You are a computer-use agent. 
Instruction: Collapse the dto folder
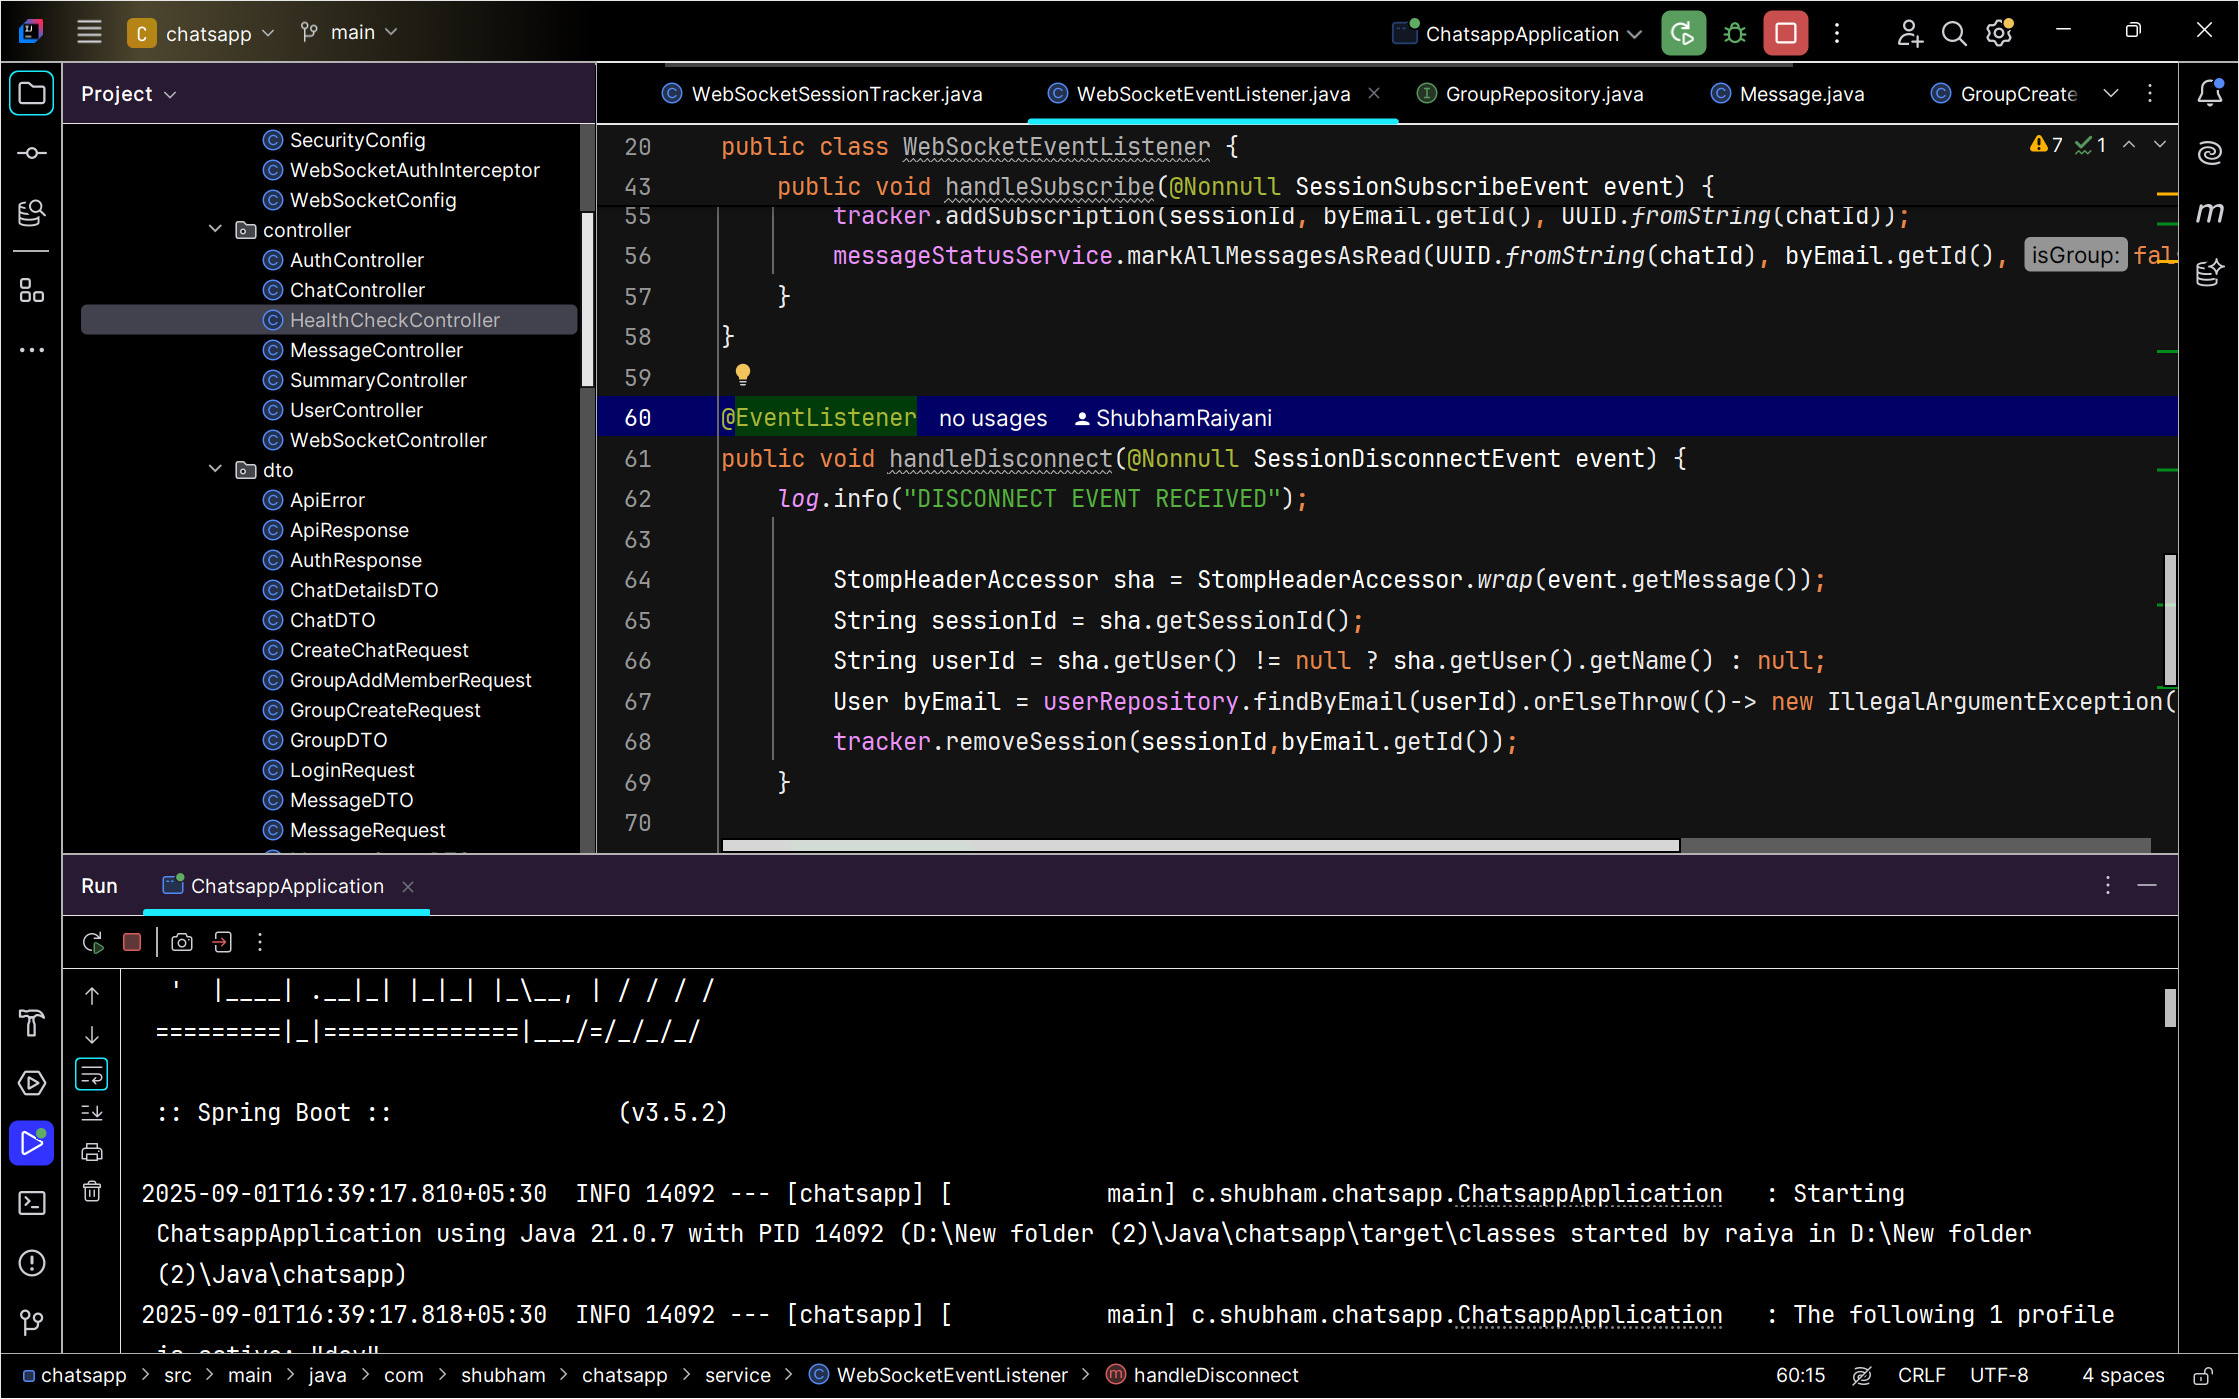click(215, 469)
